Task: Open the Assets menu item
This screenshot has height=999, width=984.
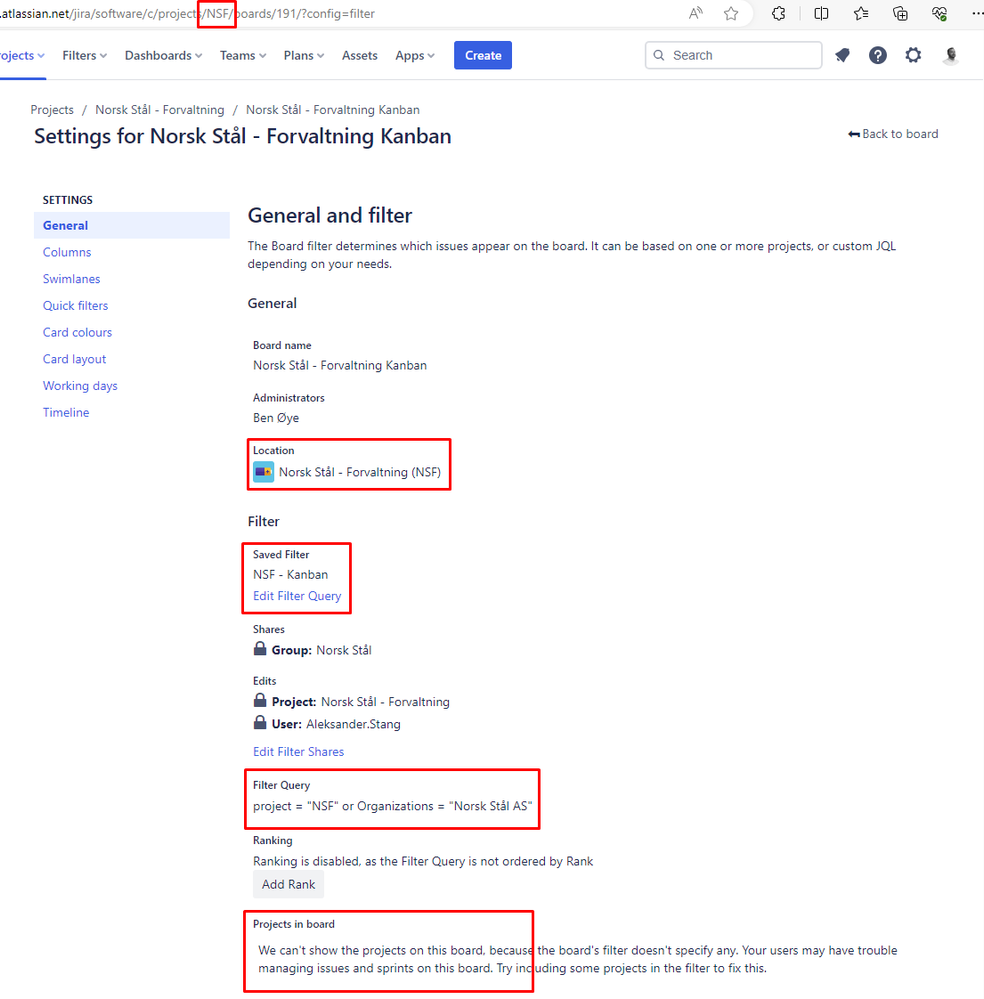Action: tap(359, 55)
